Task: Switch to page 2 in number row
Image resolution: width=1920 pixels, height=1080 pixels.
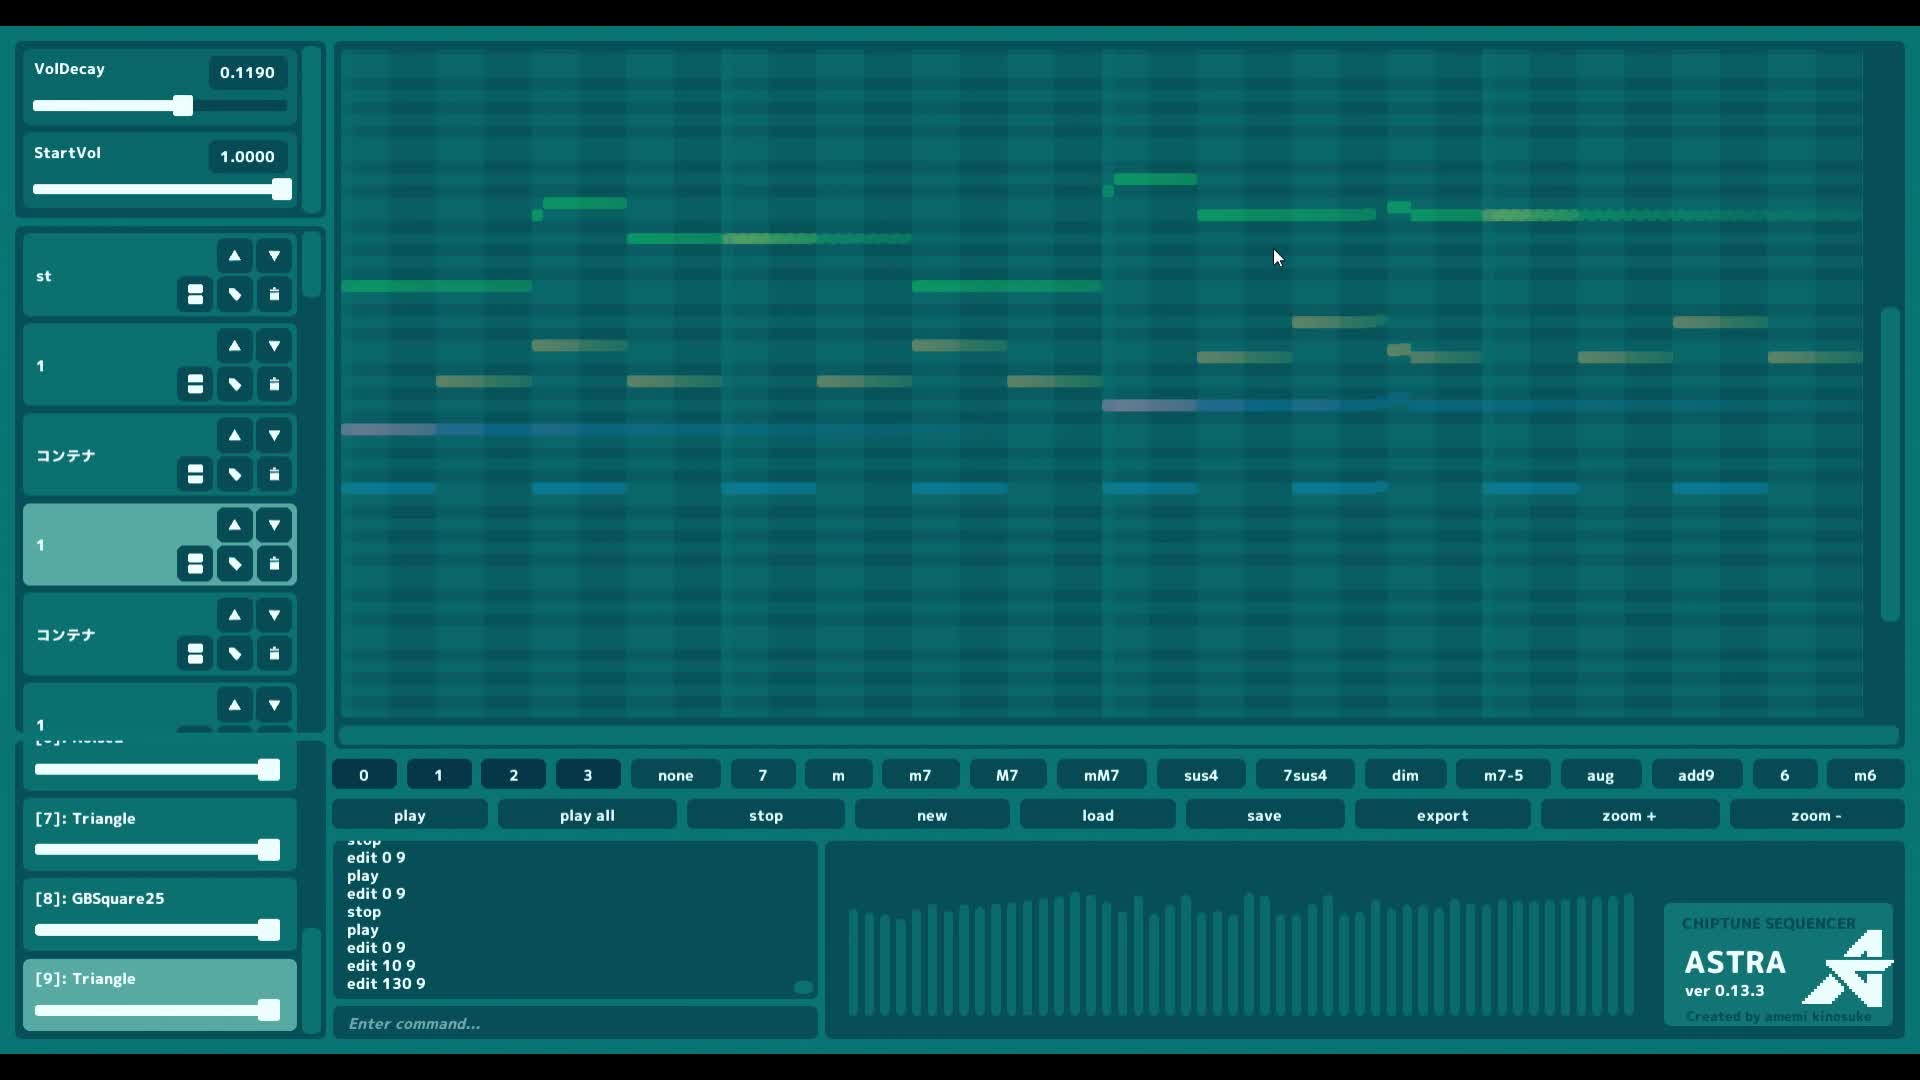Action: 513,775
